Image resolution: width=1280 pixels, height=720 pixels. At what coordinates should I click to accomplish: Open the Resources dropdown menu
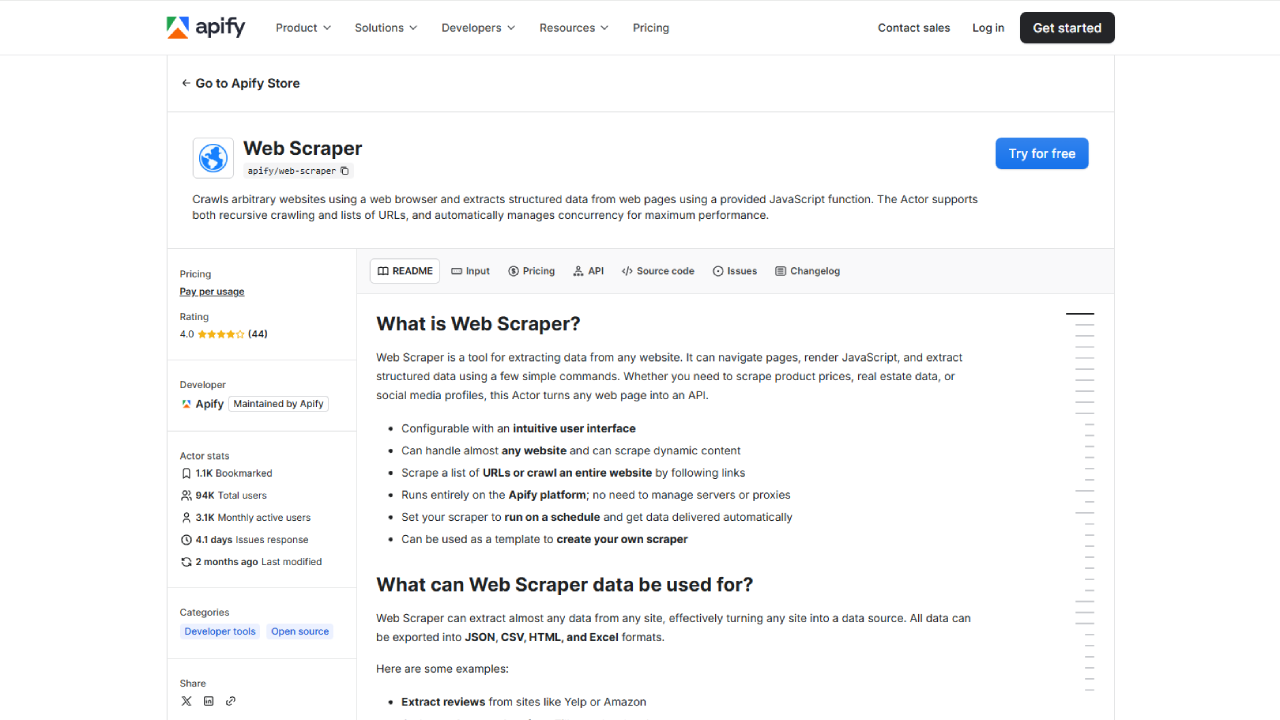point(574,28)
